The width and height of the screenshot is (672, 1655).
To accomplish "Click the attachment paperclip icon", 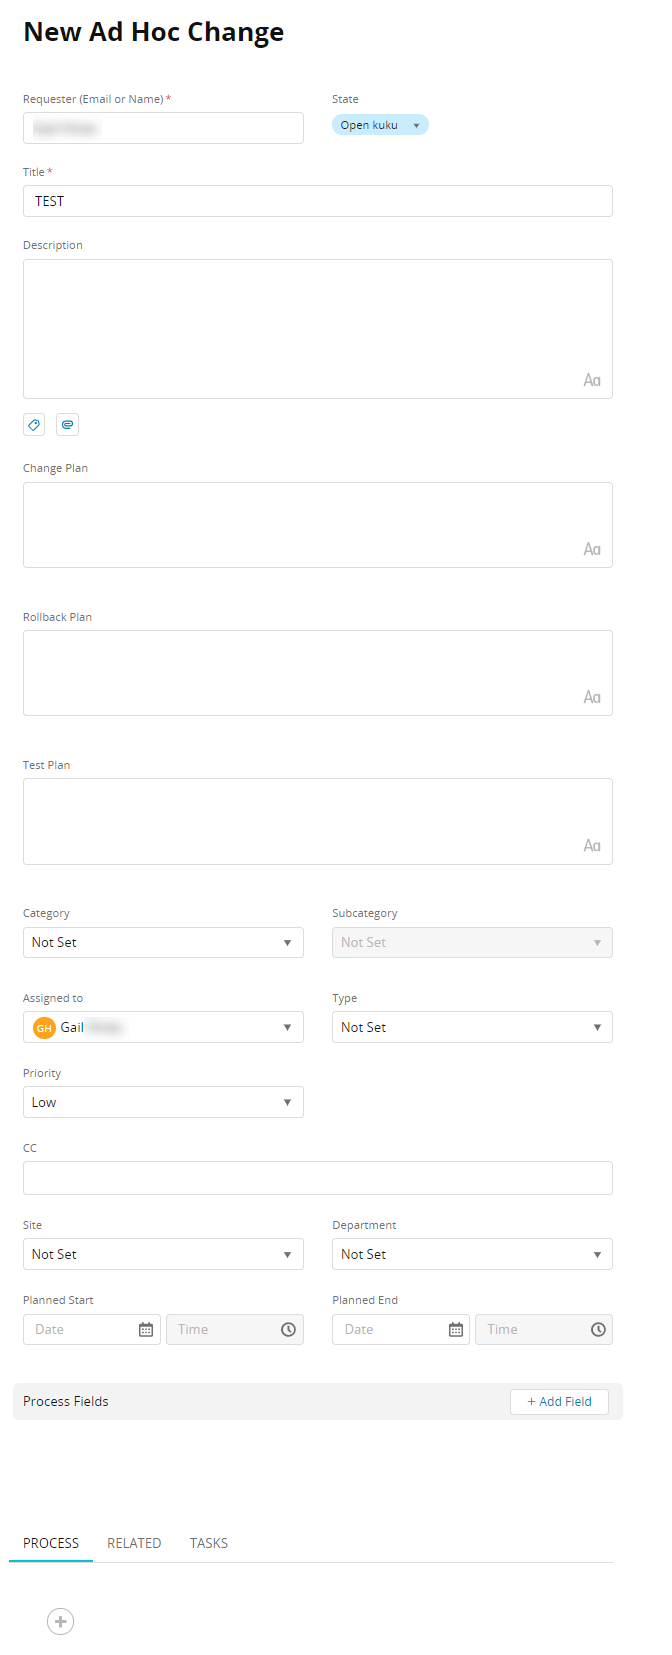I will click(x=67, y=425).
